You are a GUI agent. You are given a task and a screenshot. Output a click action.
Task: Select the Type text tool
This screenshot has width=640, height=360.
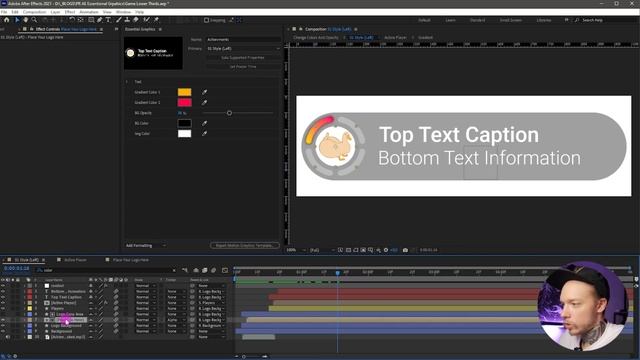[108, 20]
